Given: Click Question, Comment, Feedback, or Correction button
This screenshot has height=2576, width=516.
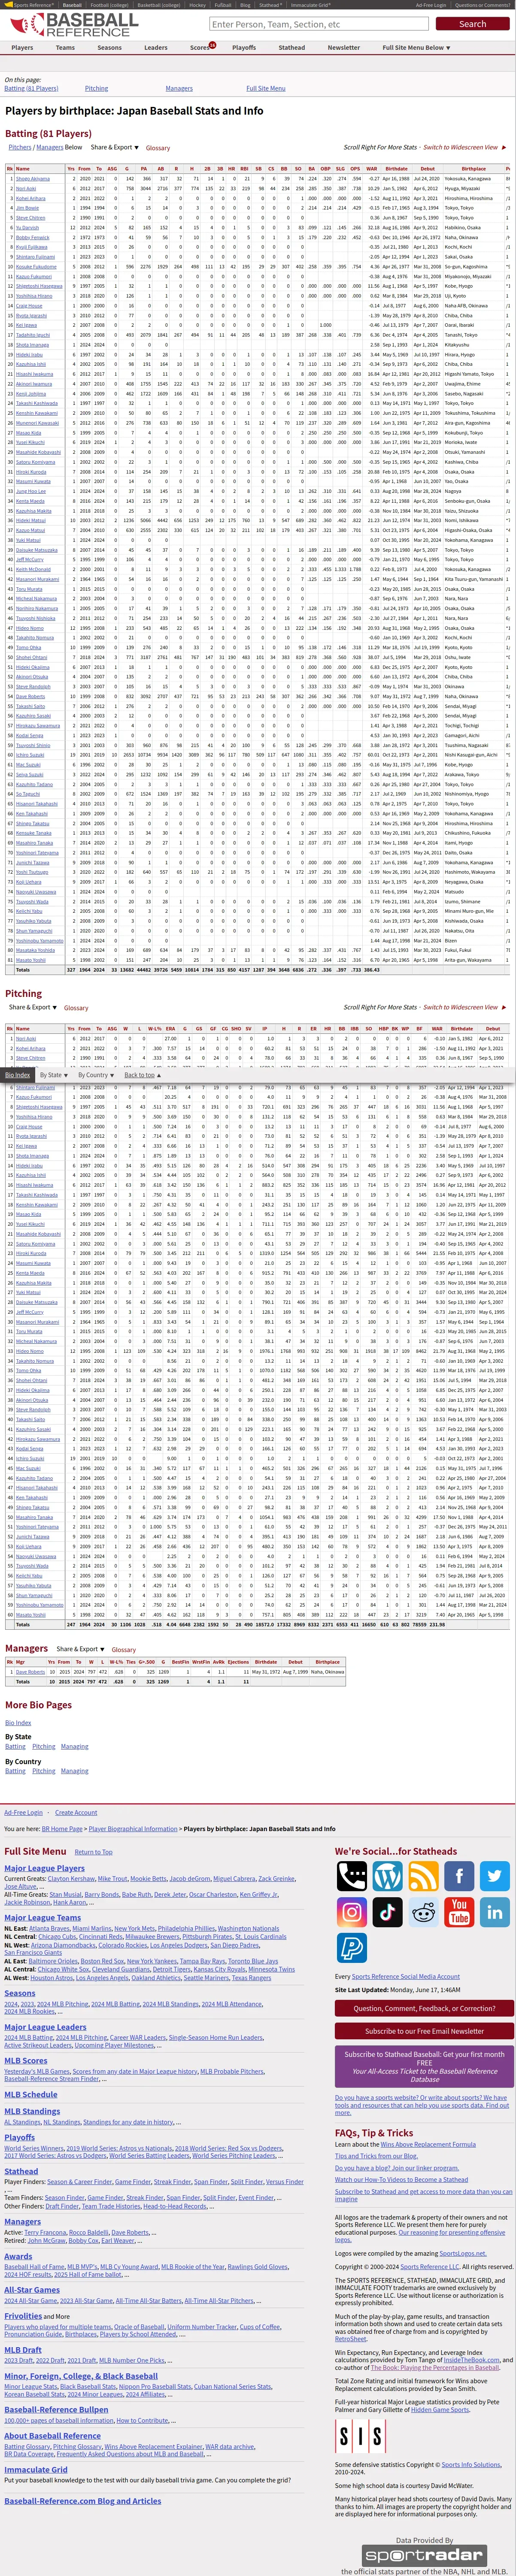Looking at the screenshot, I should 424,2008.
